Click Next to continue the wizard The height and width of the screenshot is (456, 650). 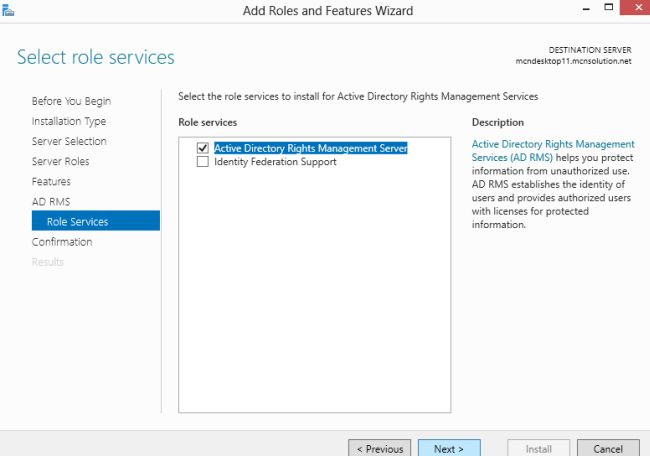pos(448,448)
